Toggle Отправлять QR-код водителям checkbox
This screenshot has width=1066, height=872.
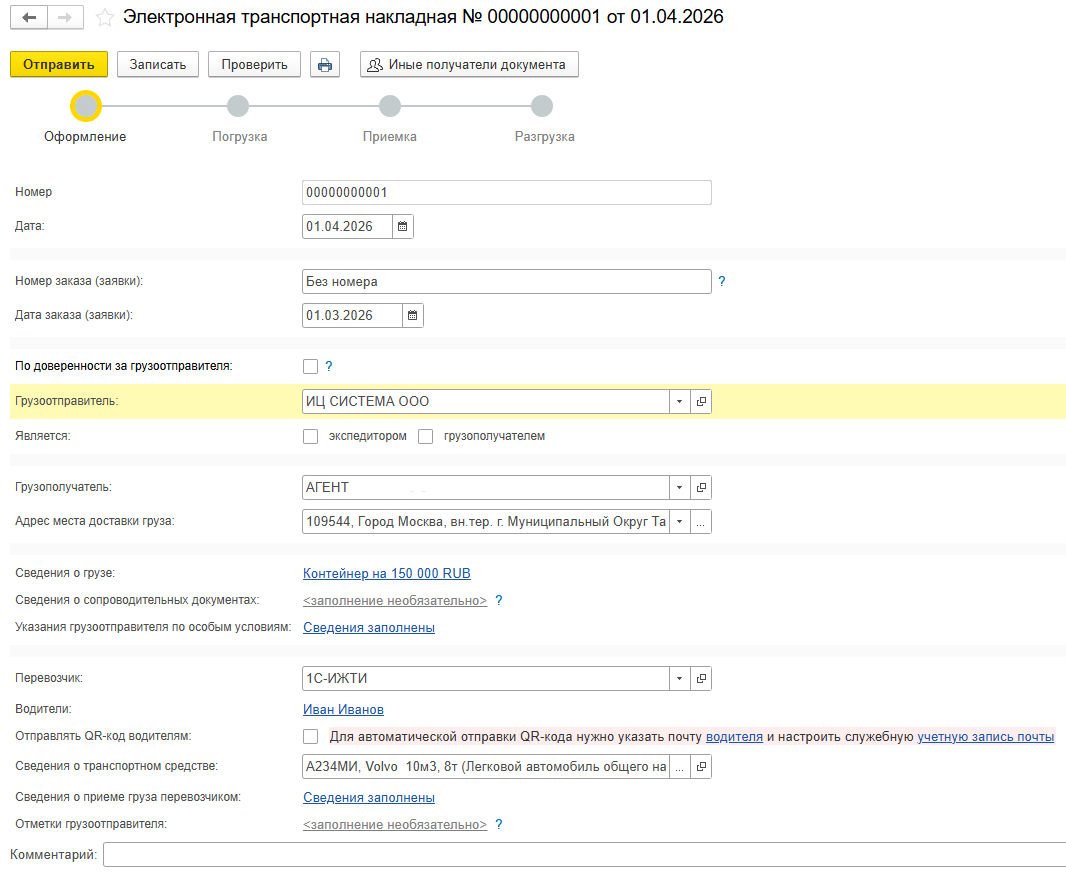[x=310, y=737]
